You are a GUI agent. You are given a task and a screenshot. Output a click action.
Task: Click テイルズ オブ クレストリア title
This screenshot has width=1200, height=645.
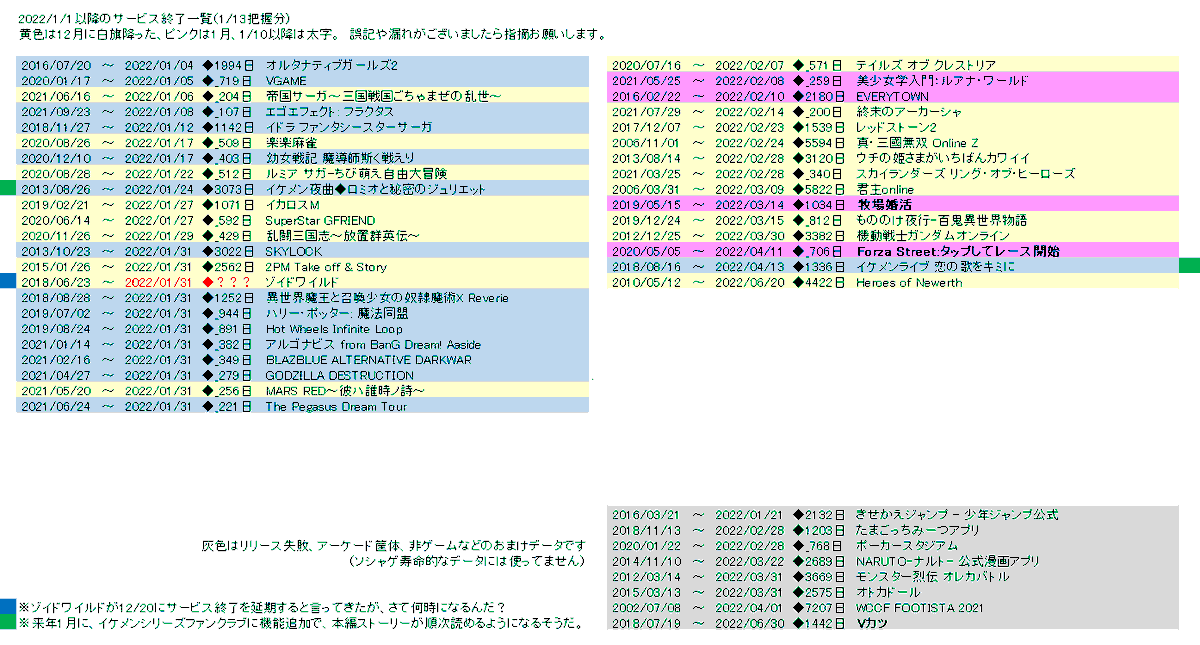(x=926, y=65)
